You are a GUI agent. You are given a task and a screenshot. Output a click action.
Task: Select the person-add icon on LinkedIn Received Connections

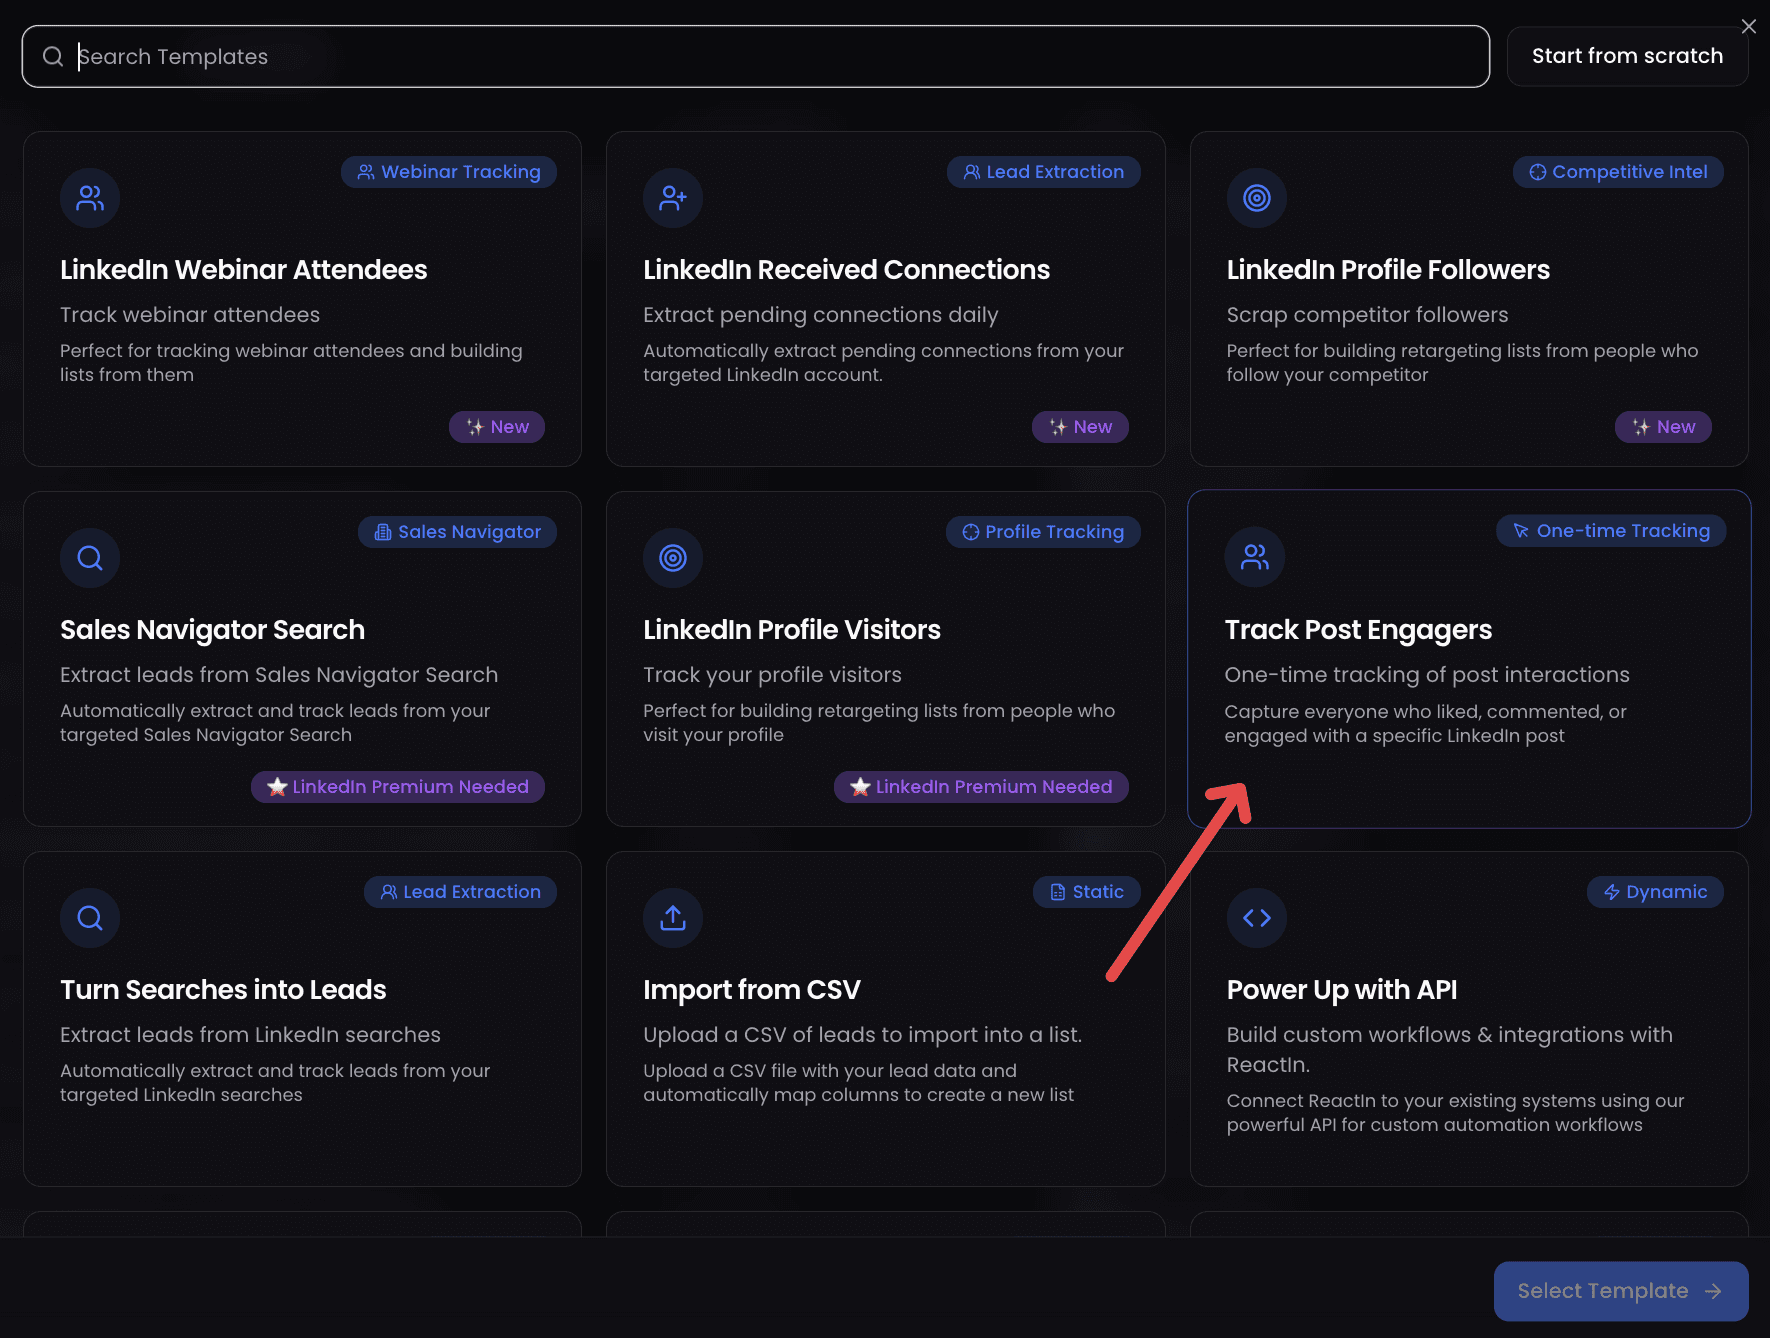point(672,198)
